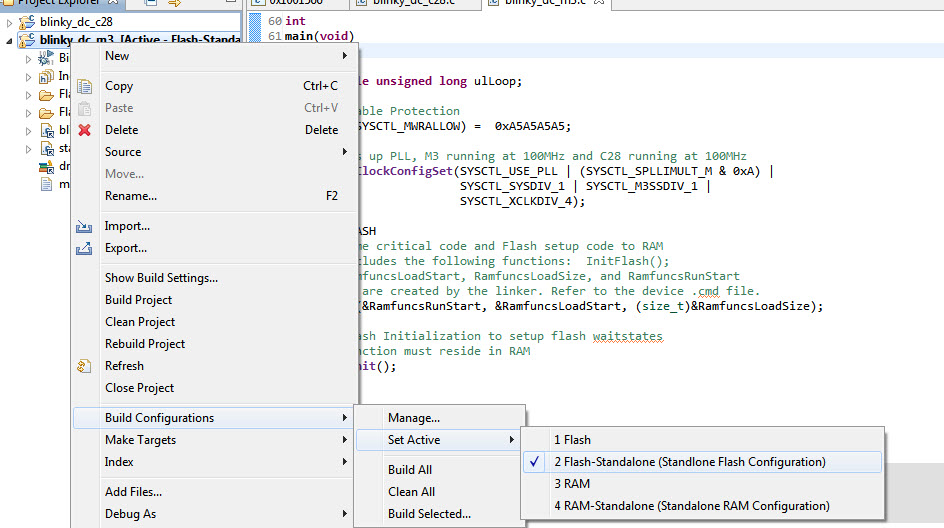This screenshot has height=528, width=944.
Task: Choose Delete from context menu
Action: point(213,130)
